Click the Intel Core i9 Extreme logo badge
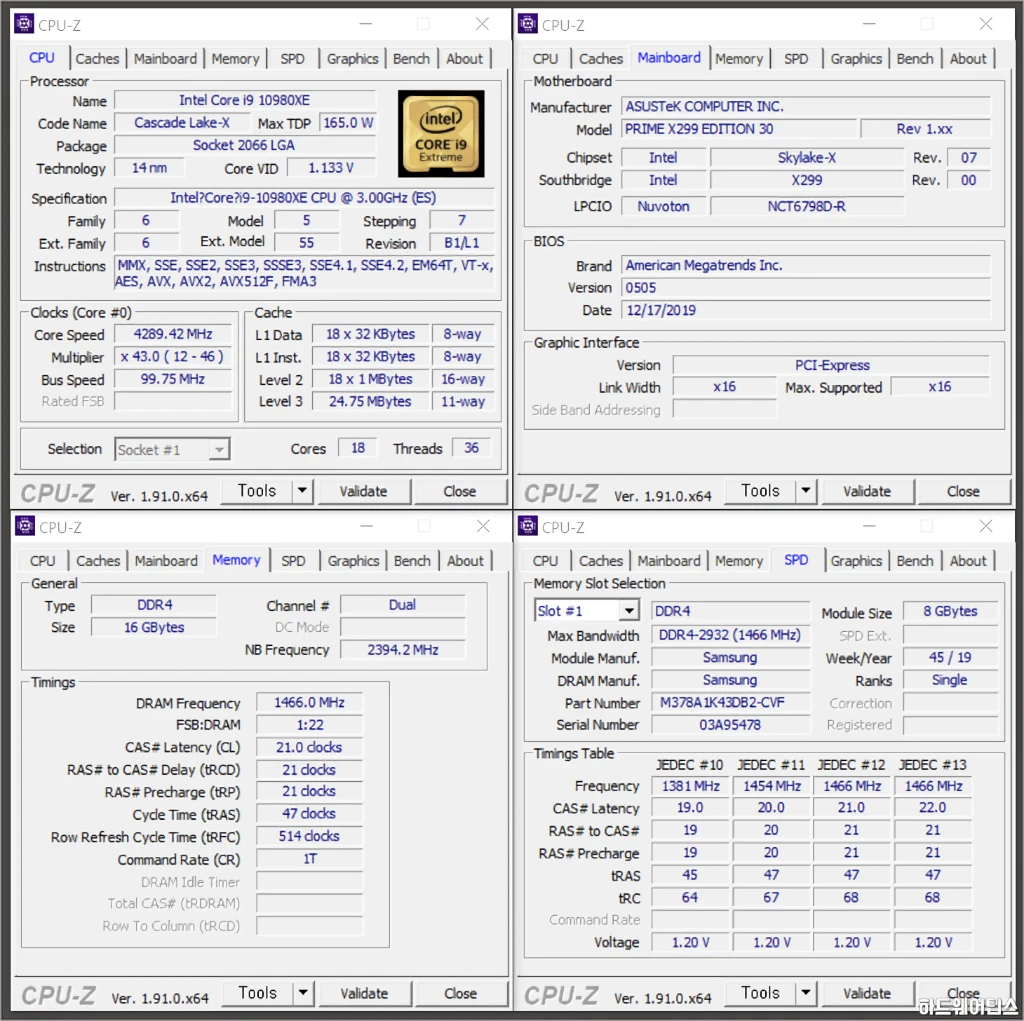 click(441, 134)
